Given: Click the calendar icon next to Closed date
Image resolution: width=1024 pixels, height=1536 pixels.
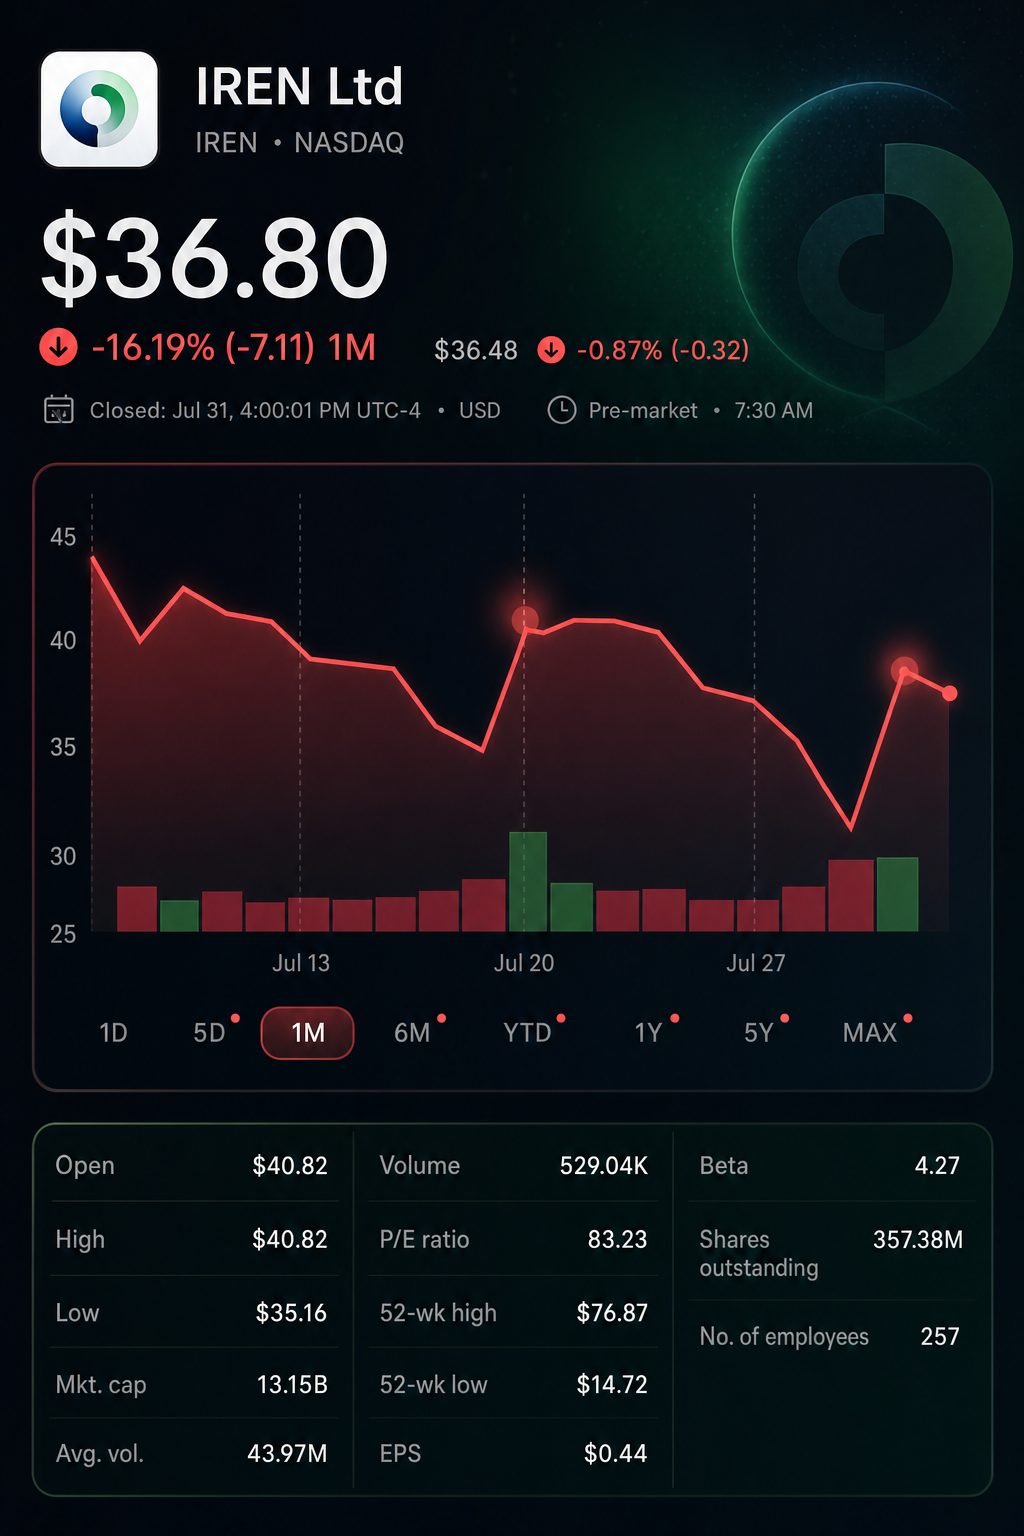Looking at the screenshot, I should pos(59,410).
